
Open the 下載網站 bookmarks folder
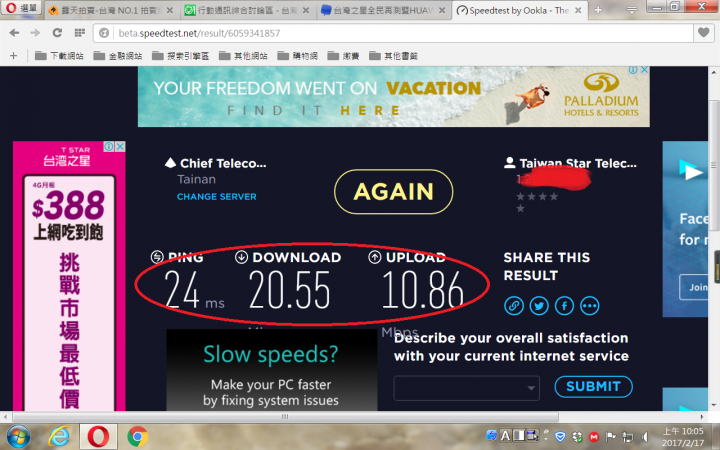point(59,56)
